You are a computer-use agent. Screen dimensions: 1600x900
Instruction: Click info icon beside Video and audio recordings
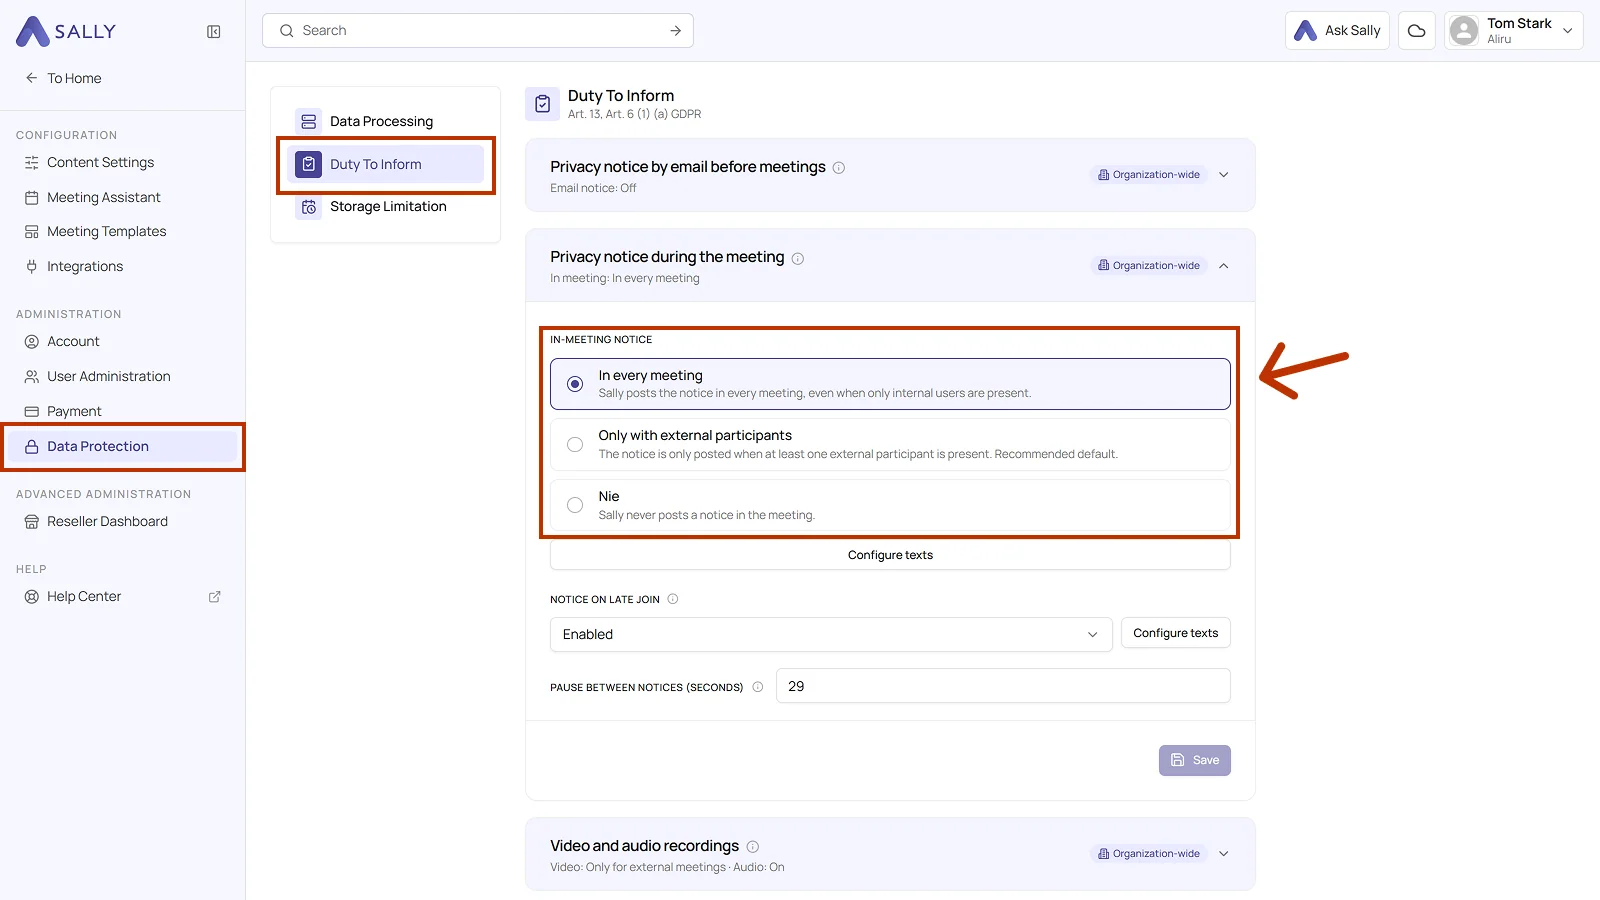(753, 847)
